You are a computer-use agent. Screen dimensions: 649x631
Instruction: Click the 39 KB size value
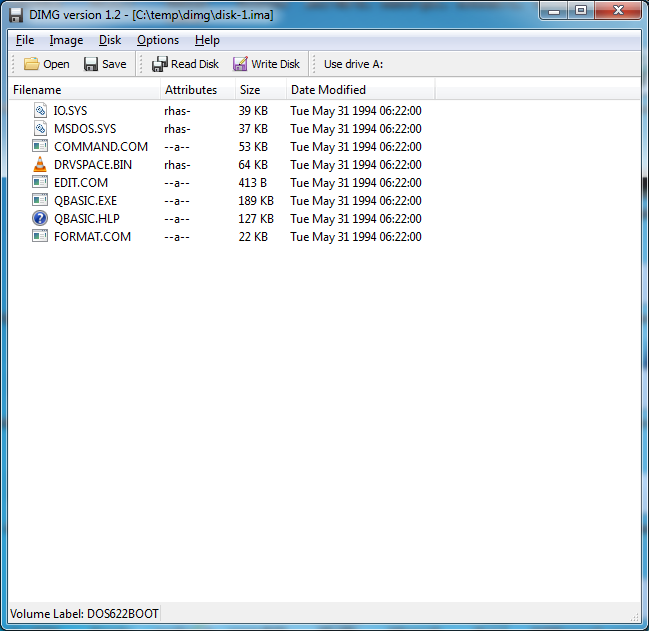point(253,110)
